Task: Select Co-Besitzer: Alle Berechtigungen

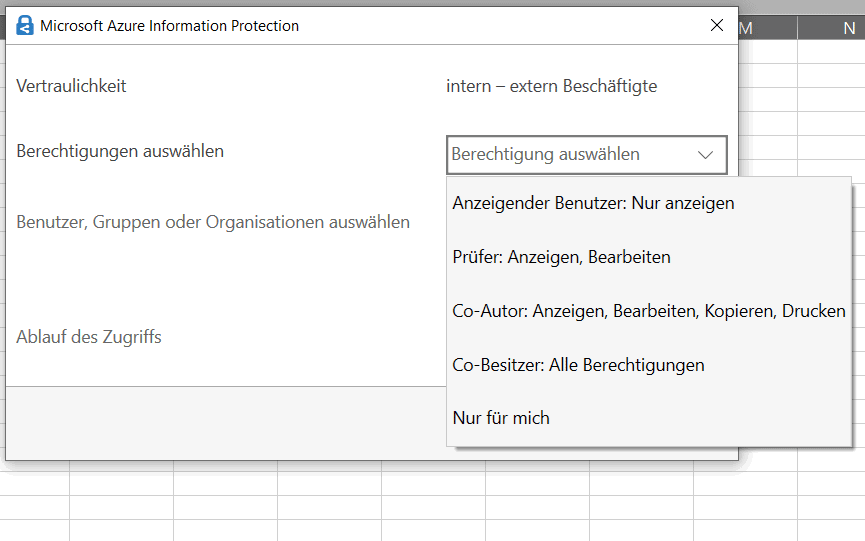Action: point(649,365)
